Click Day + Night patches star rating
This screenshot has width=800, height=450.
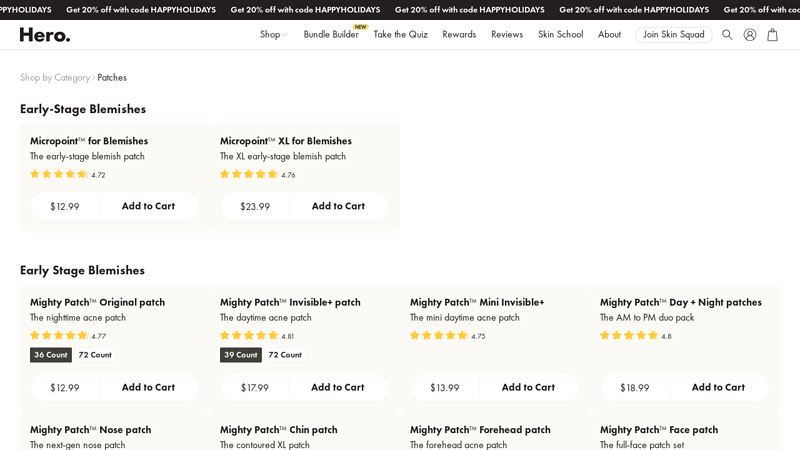coord(629,336)
